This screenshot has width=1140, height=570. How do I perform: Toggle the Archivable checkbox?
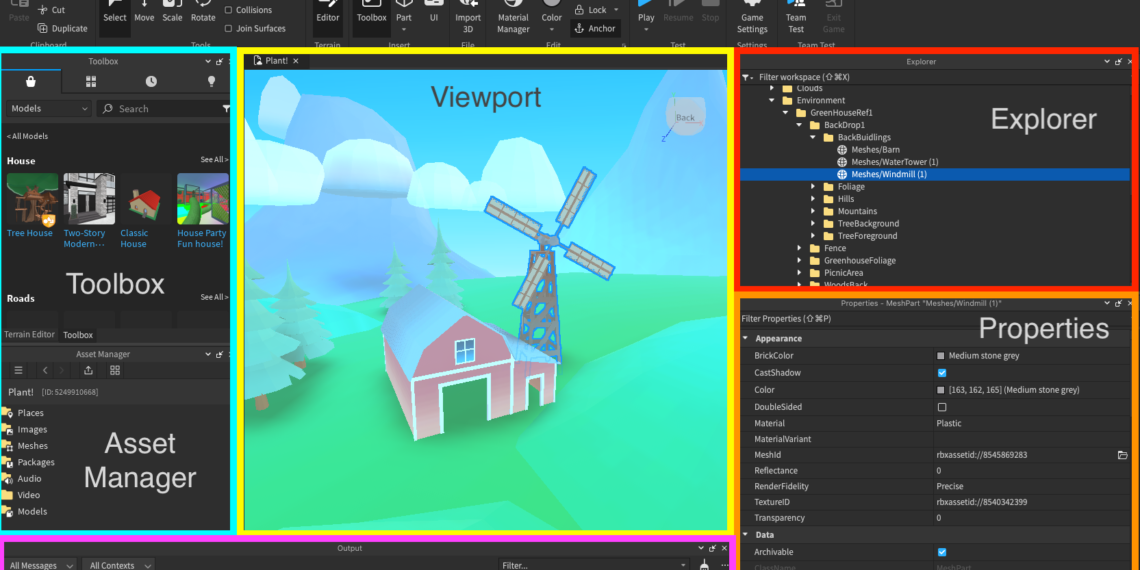pos(942,553)
